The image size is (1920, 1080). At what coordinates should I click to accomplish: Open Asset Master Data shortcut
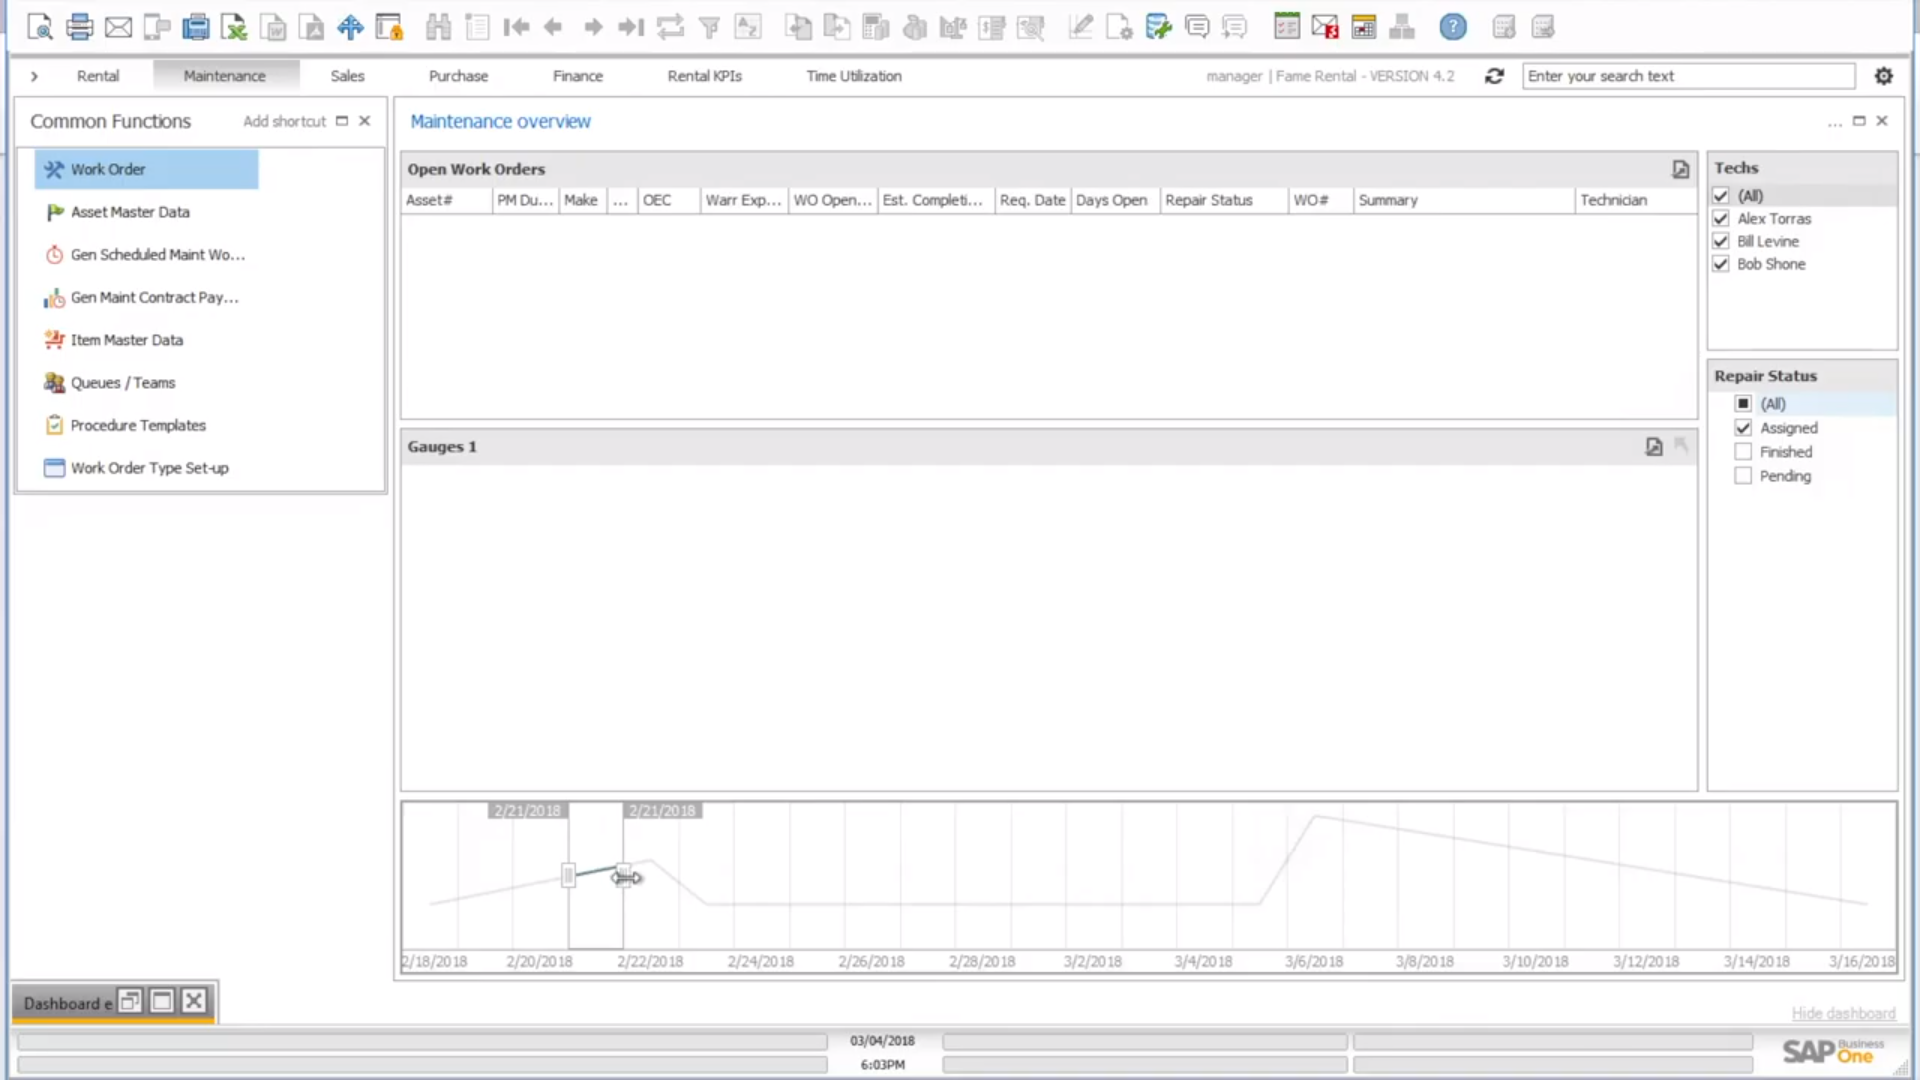(130, 212)
